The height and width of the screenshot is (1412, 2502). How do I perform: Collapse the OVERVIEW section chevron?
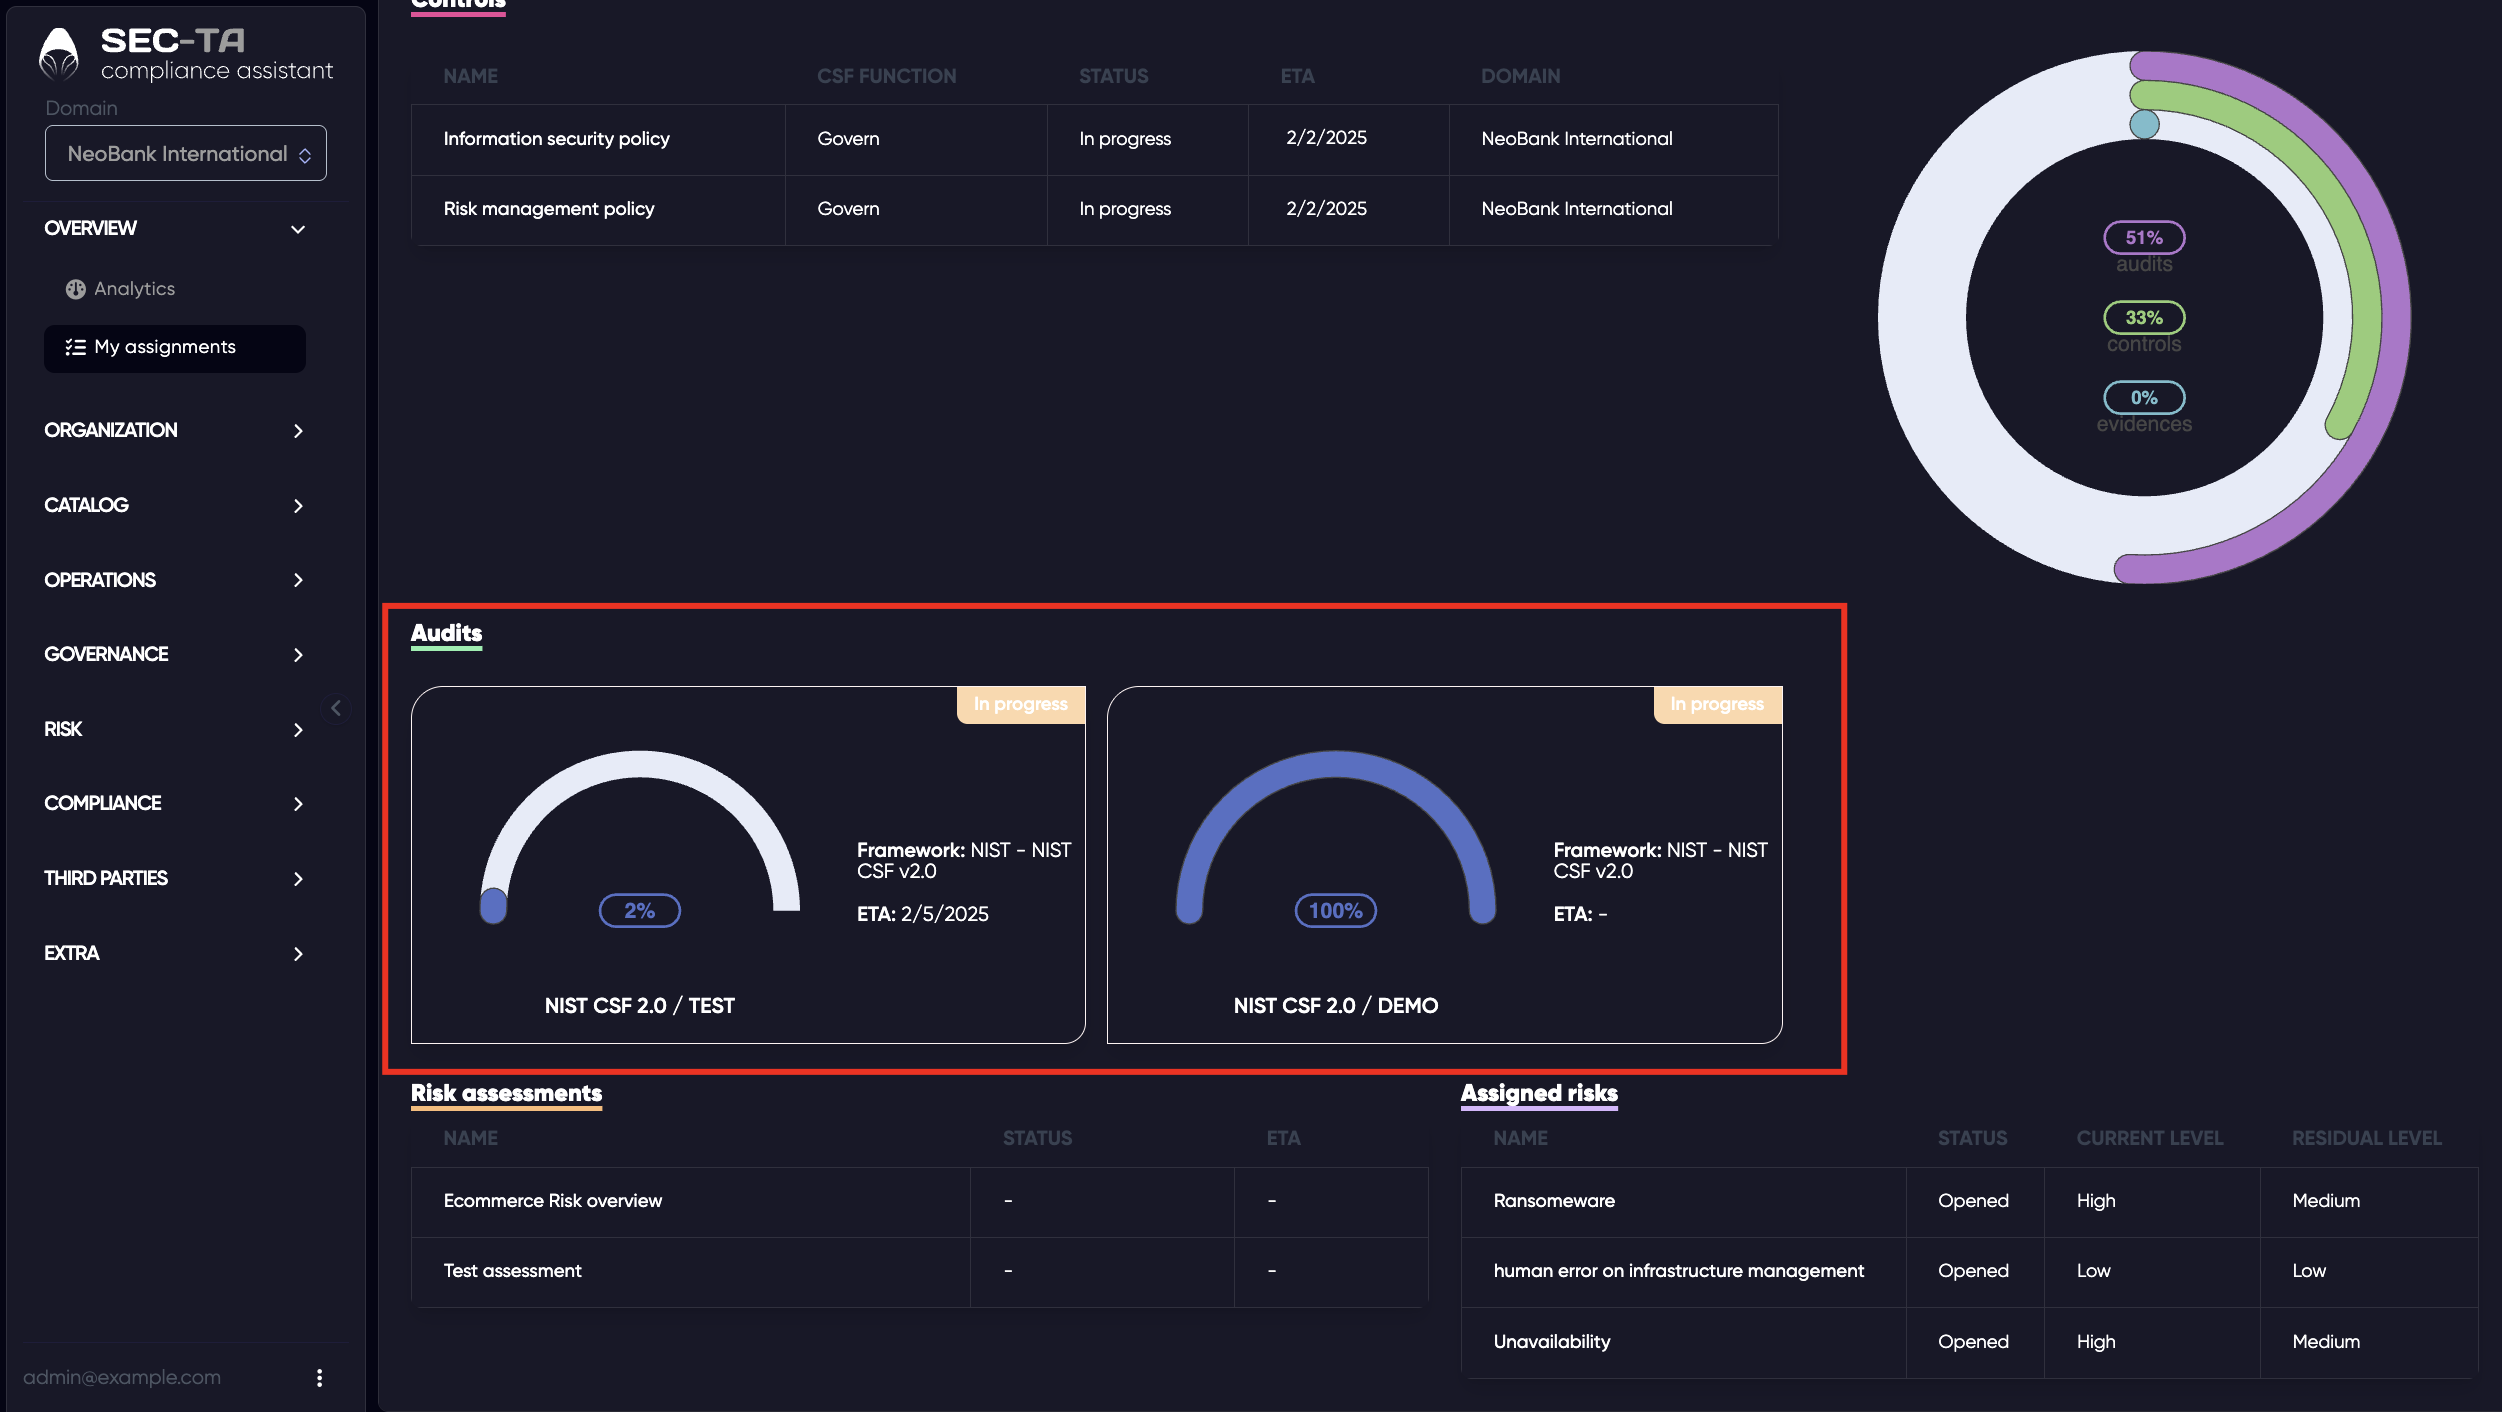click(298, 229)
